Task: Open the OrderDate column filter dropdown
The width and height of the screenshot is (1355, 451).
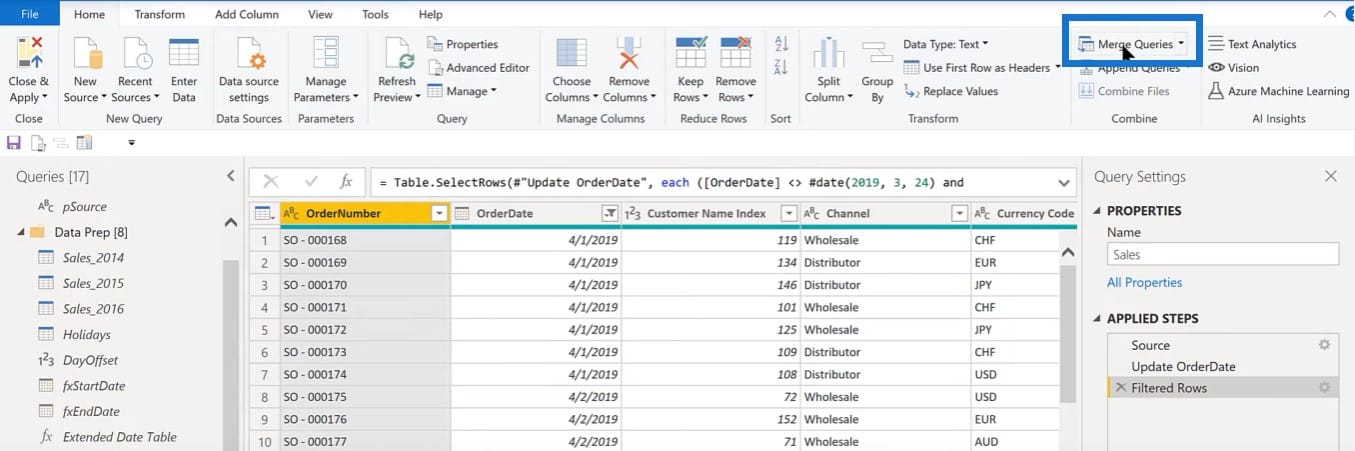Action: 609,213
